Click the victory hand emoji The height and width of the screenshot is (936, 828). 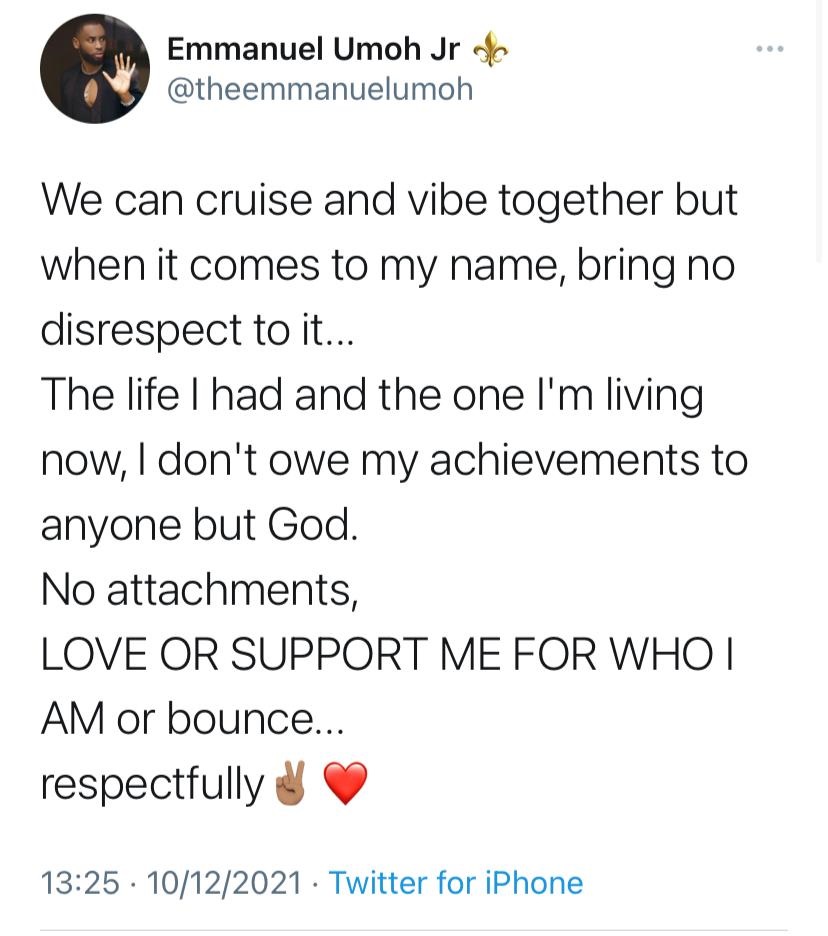click(291, 783)
